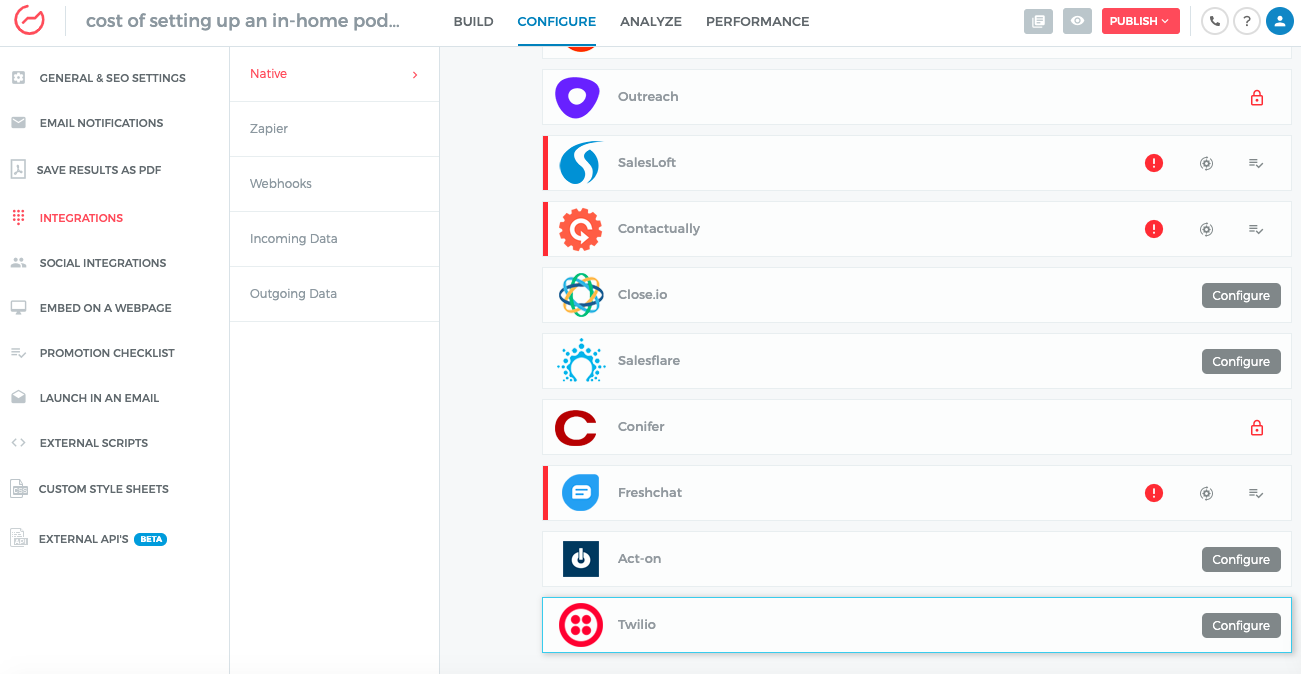Select Incoming Data option

[293, 239]
